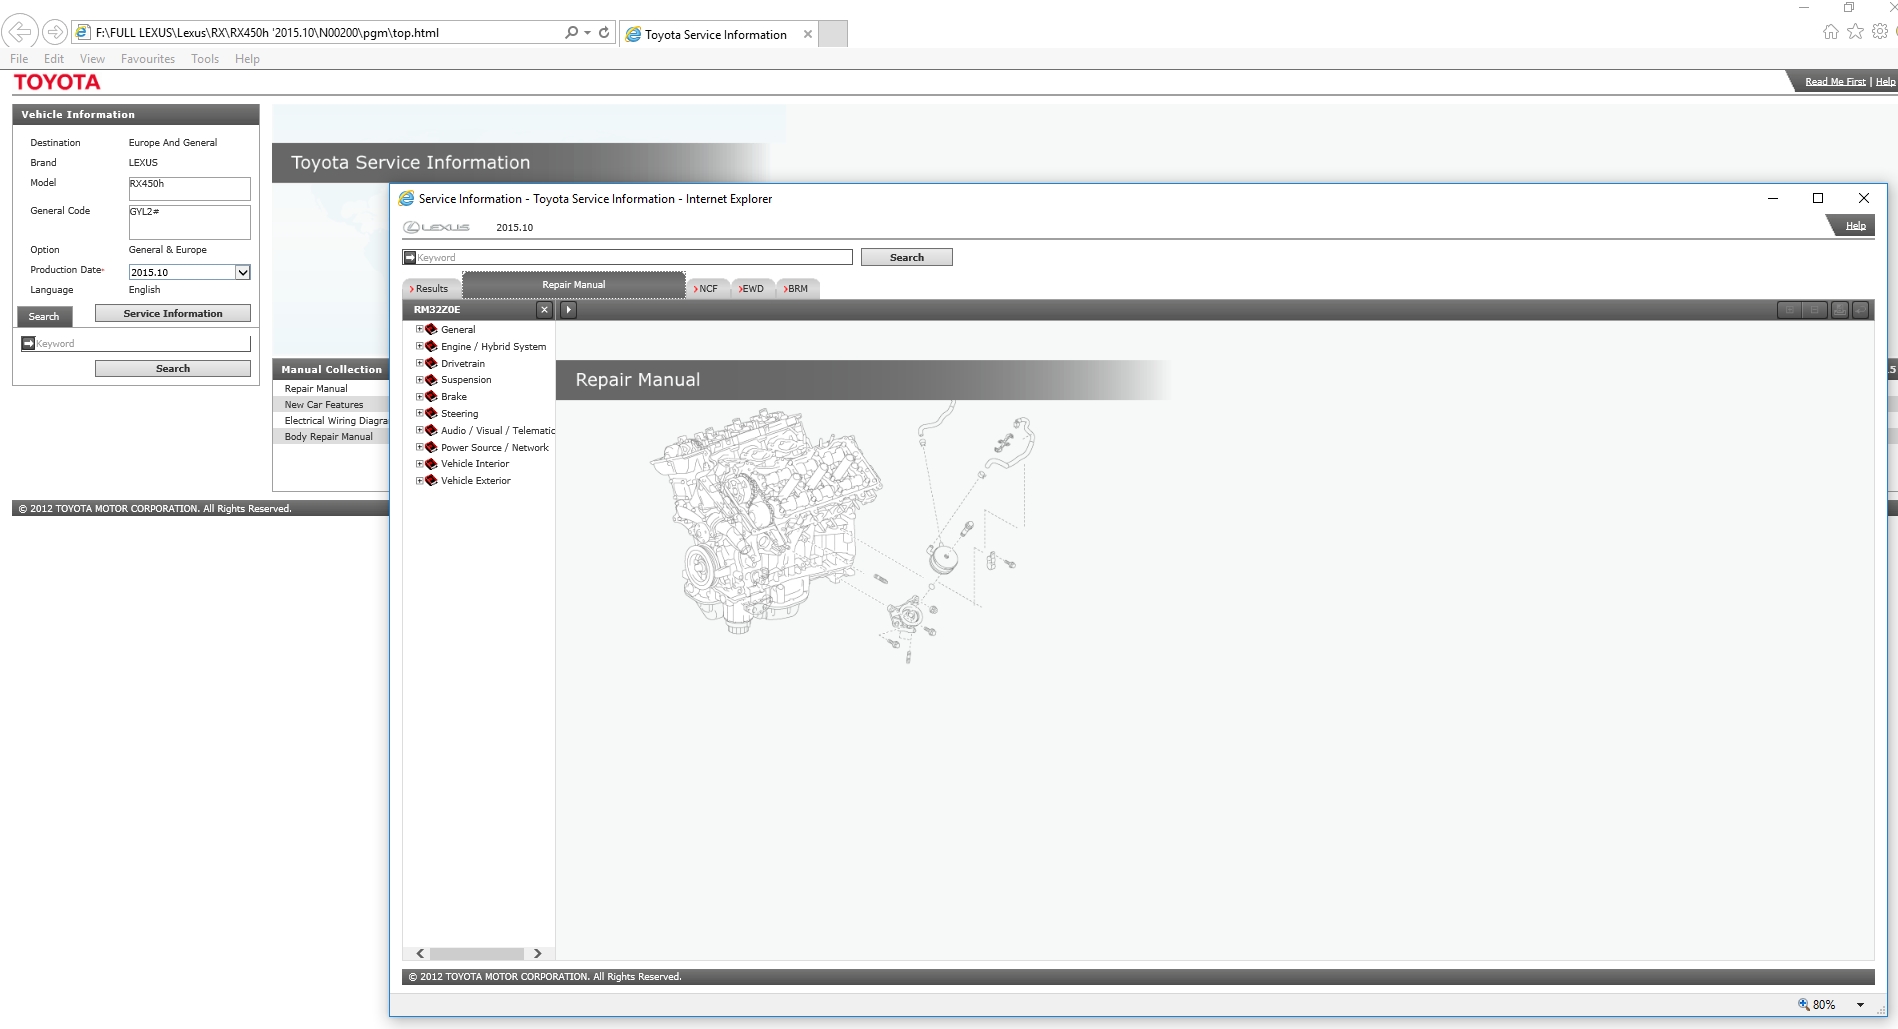Click the book icon for Vehicle Exterior
The height and width of the screenshot is (1029, 1898).
tap(431, 481)
